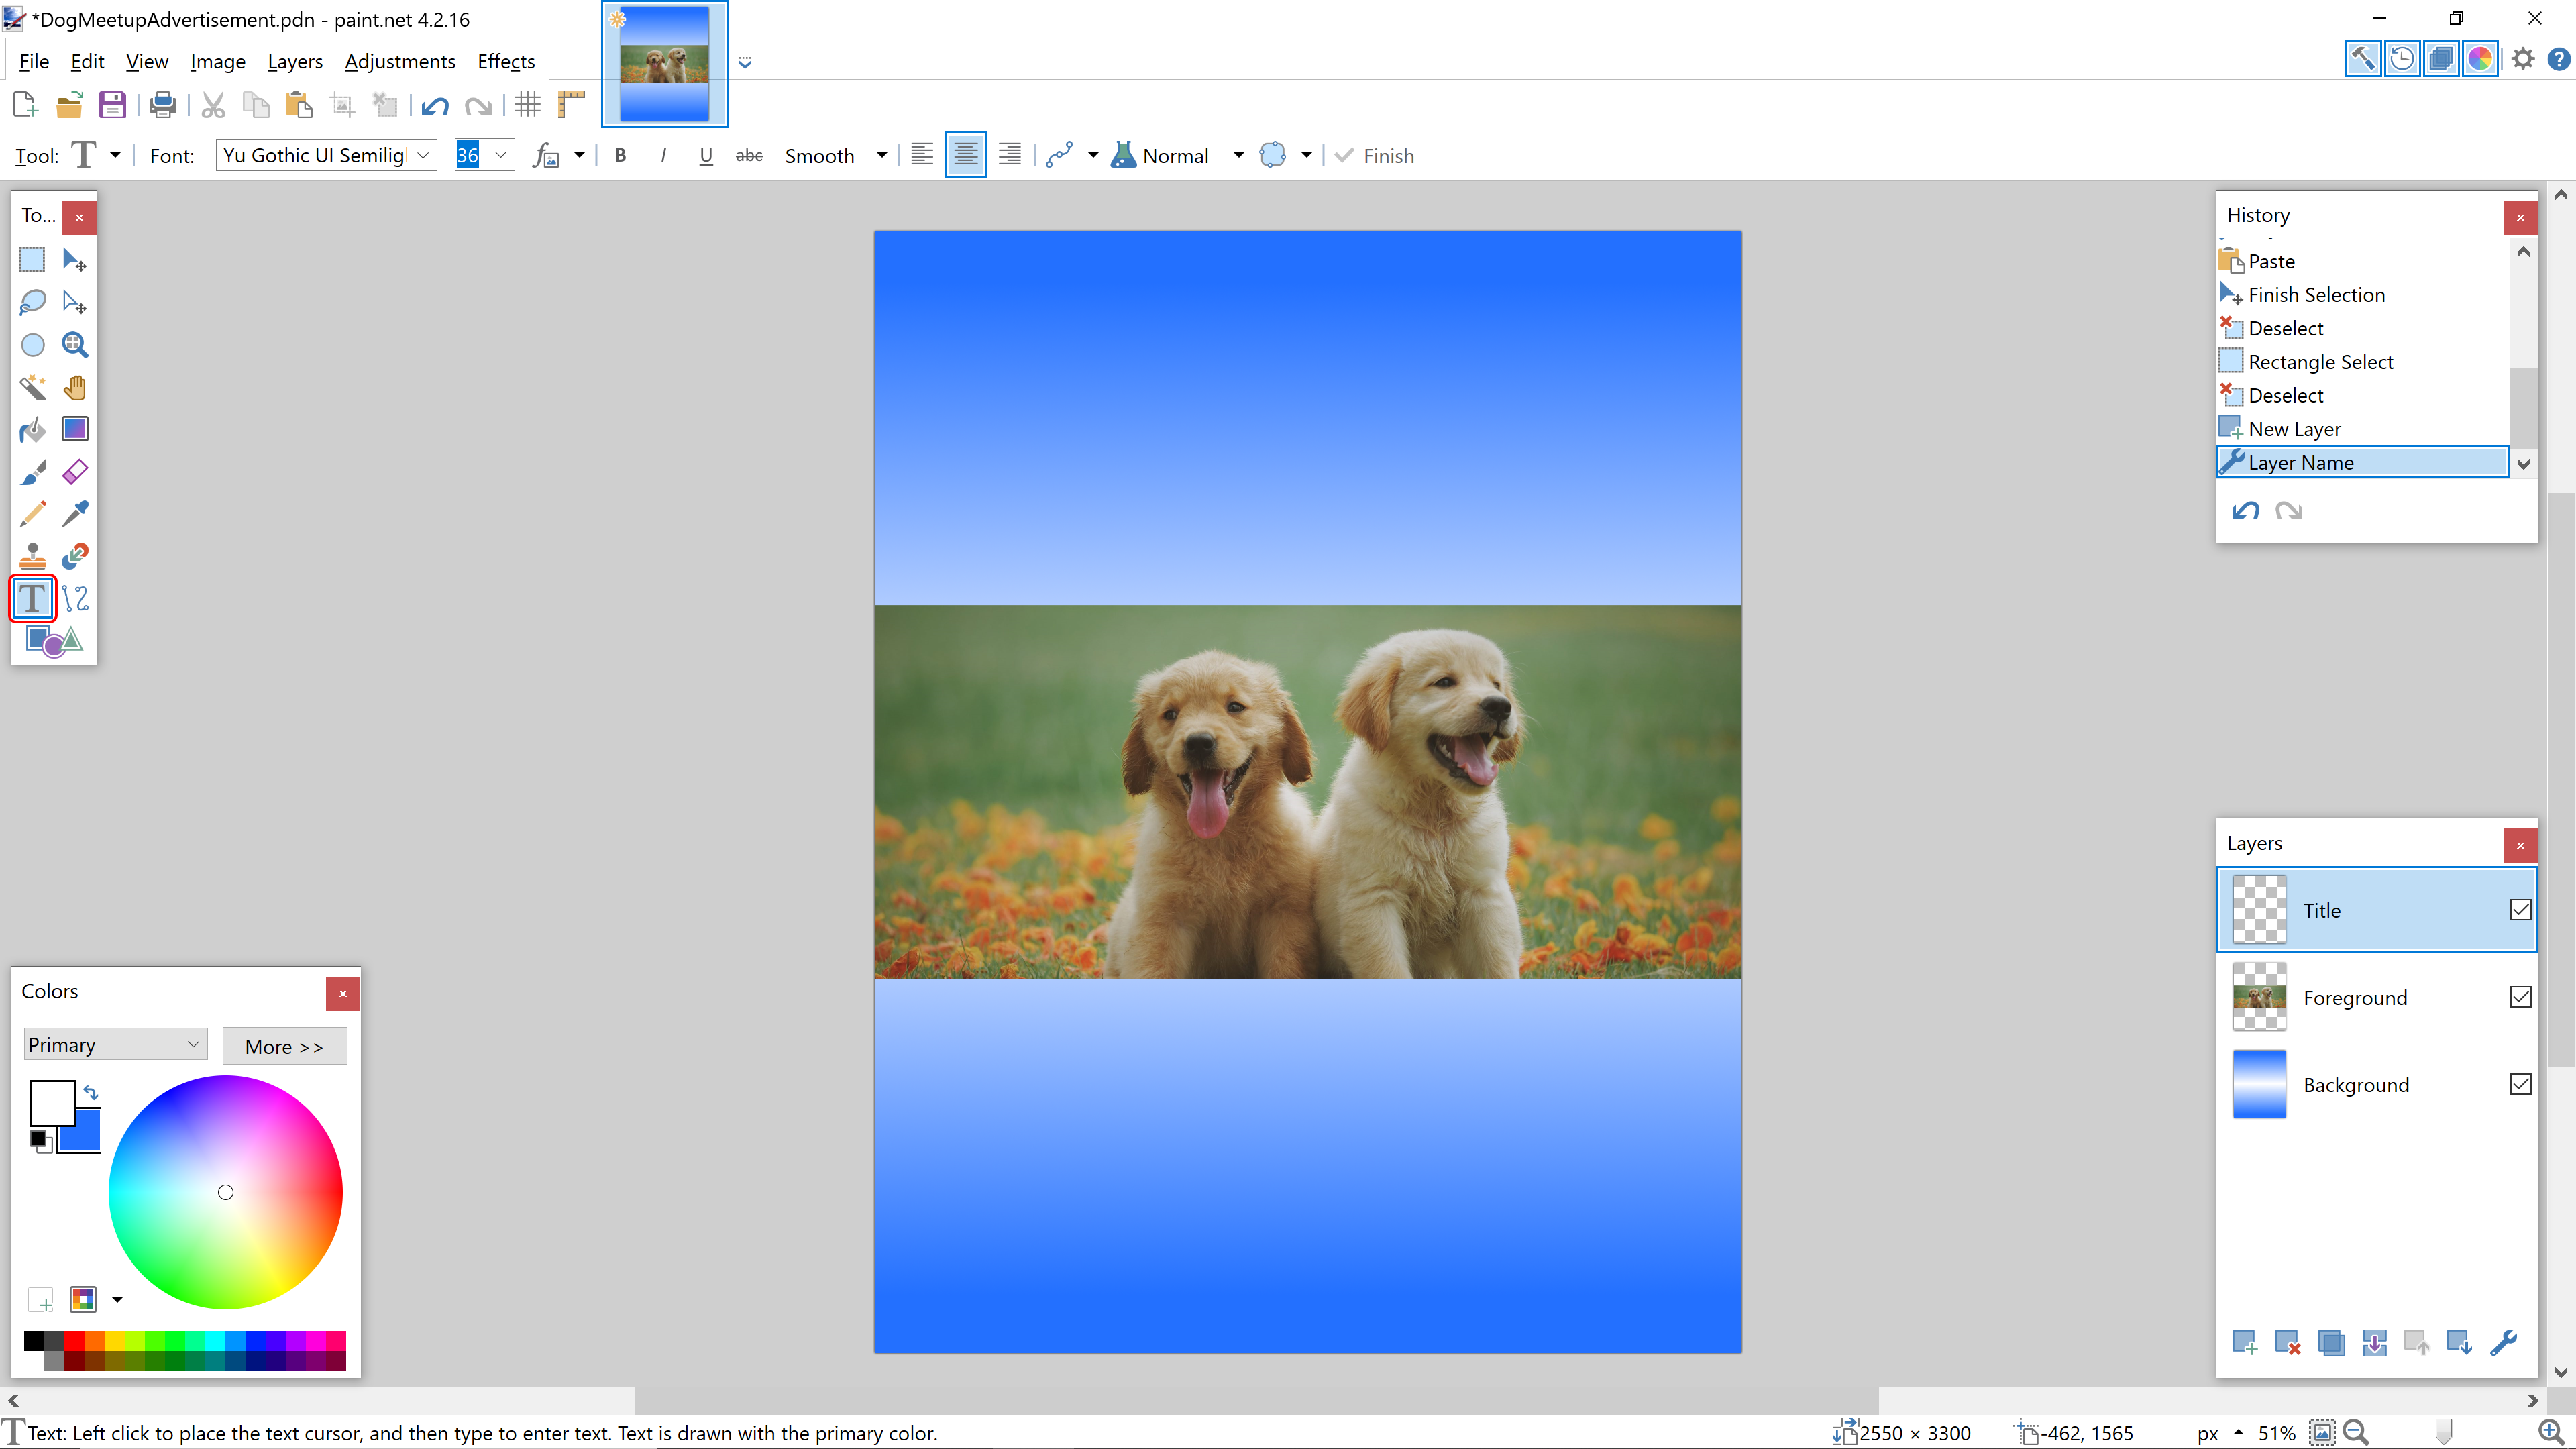Toggle Underline text formatting
The width and height of the screenshot is (2576, 1449).
click(706, 156)
